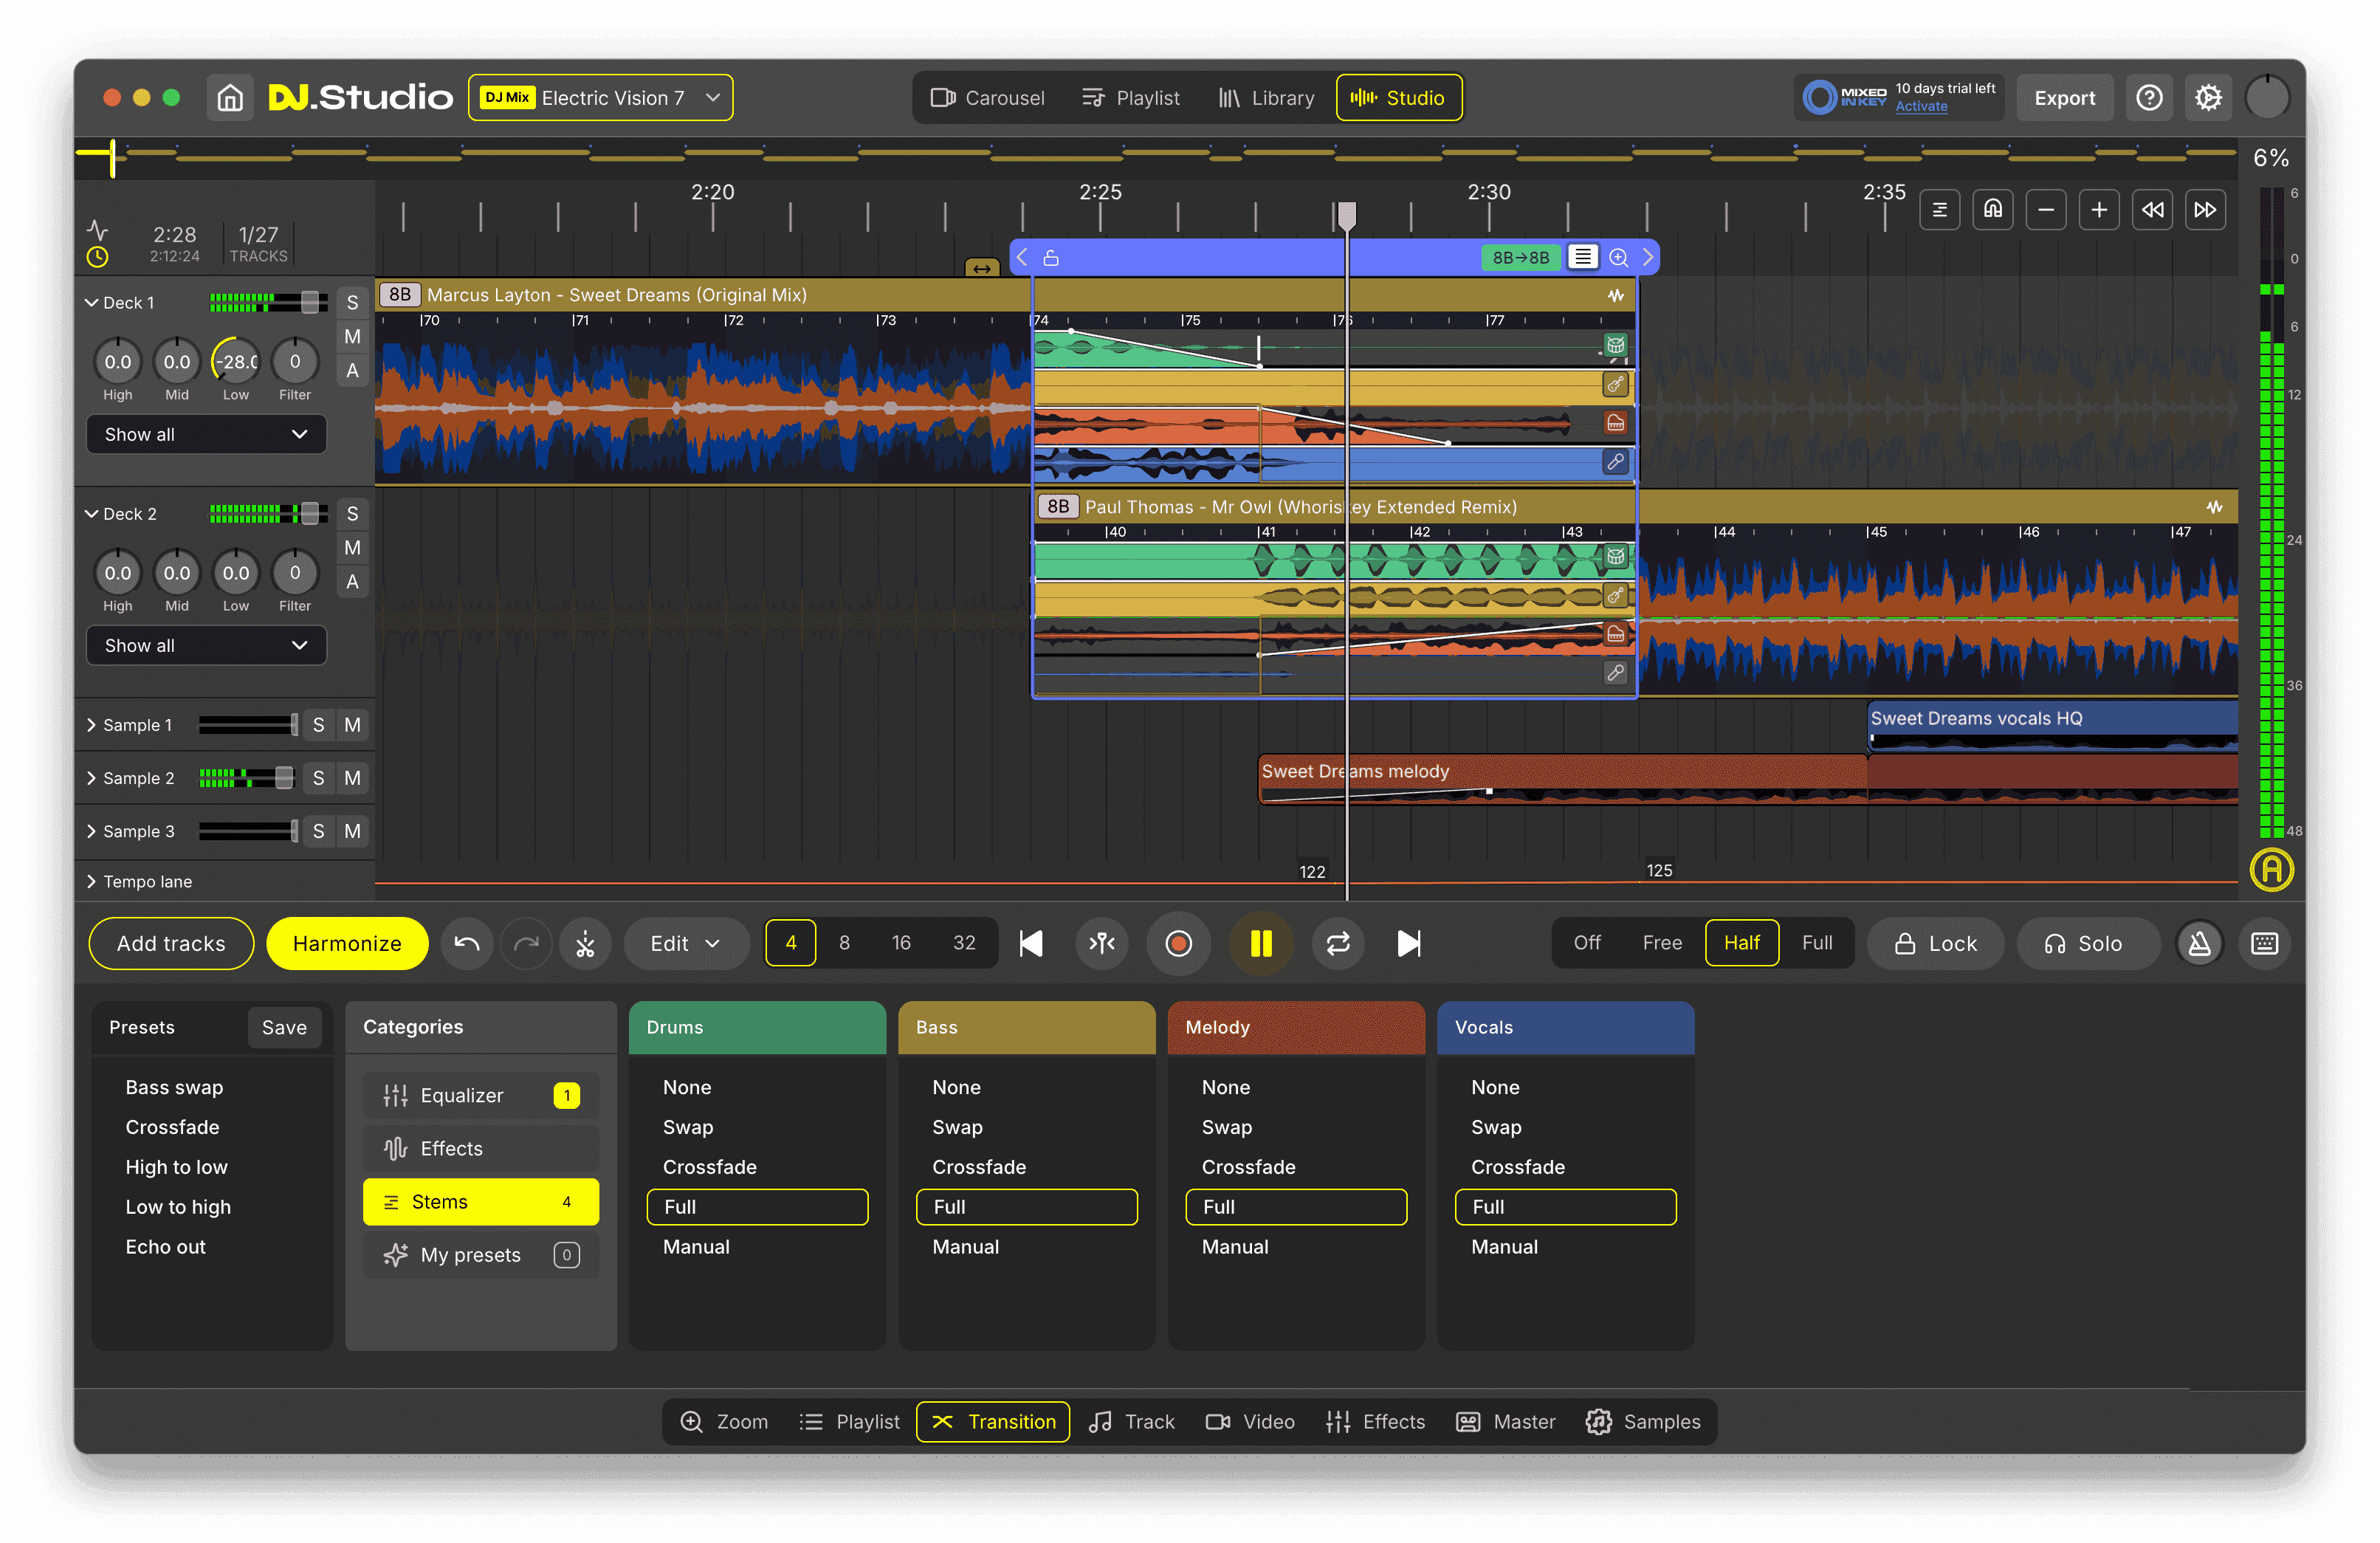Viewport: 2380px width, 1543px height.
Task: Mute Sample 3 track
Action: [352, 831]
